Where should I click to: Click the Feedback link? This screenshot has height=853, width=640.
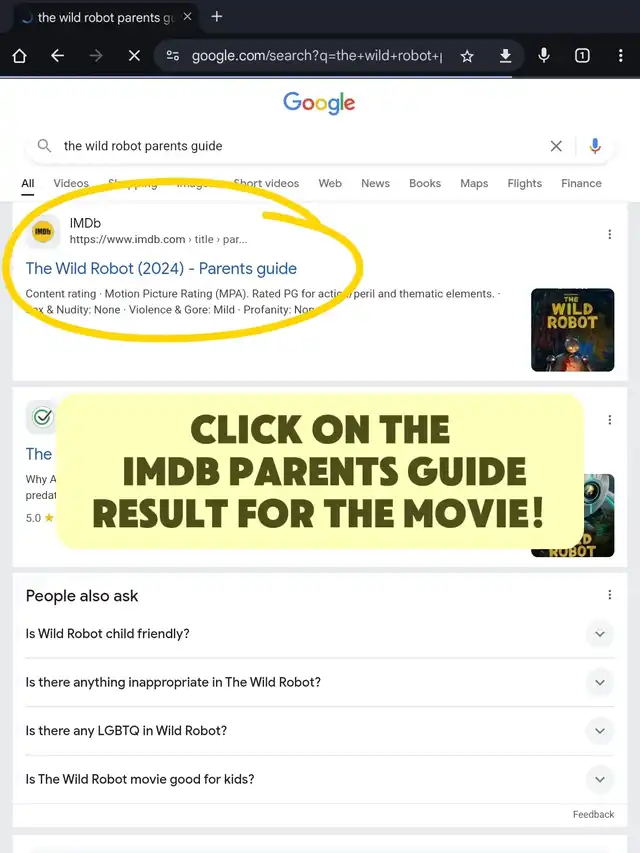pos(593,814)
